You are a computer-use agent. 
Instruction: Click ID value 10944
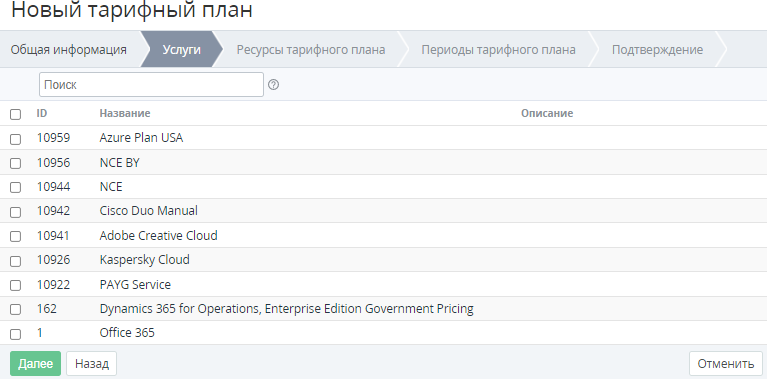pyautogui.click(x=53, y=187)
